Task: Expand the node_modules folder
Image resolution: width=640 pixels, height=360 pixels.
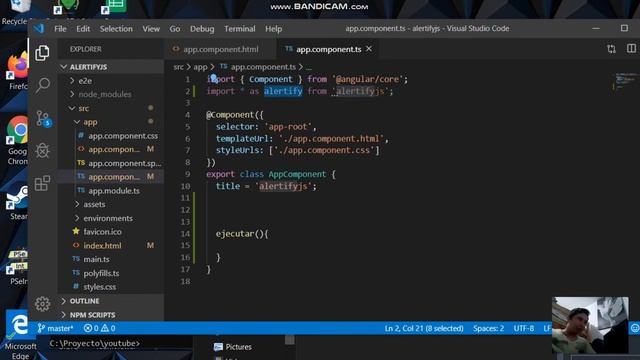Action: [x=111, y=94]
